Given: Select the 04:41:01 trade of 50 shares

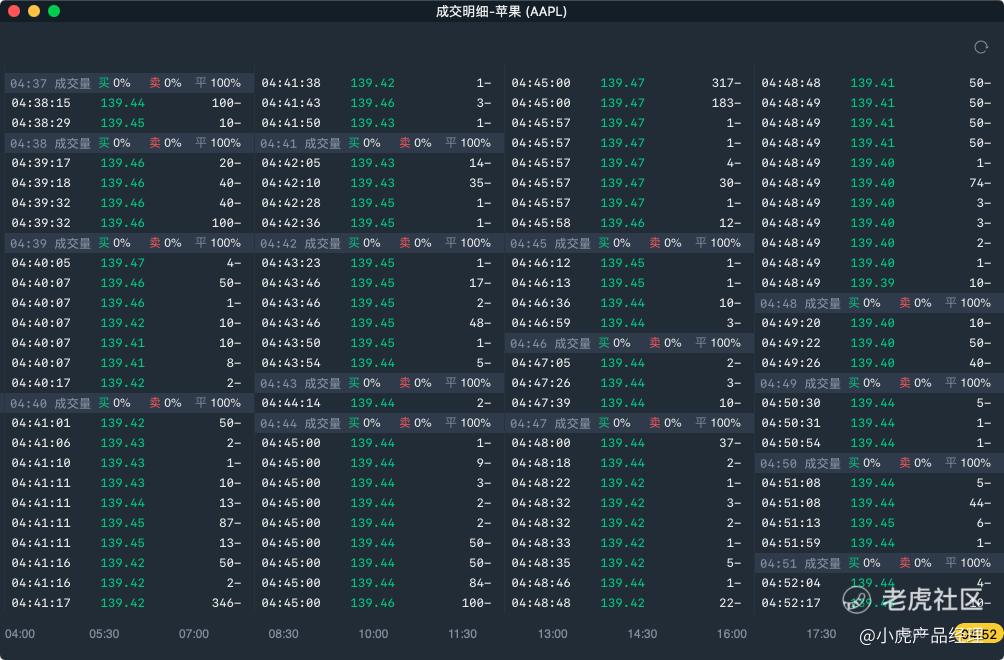Looking at the screenshot, I should [x=129, y=423].
